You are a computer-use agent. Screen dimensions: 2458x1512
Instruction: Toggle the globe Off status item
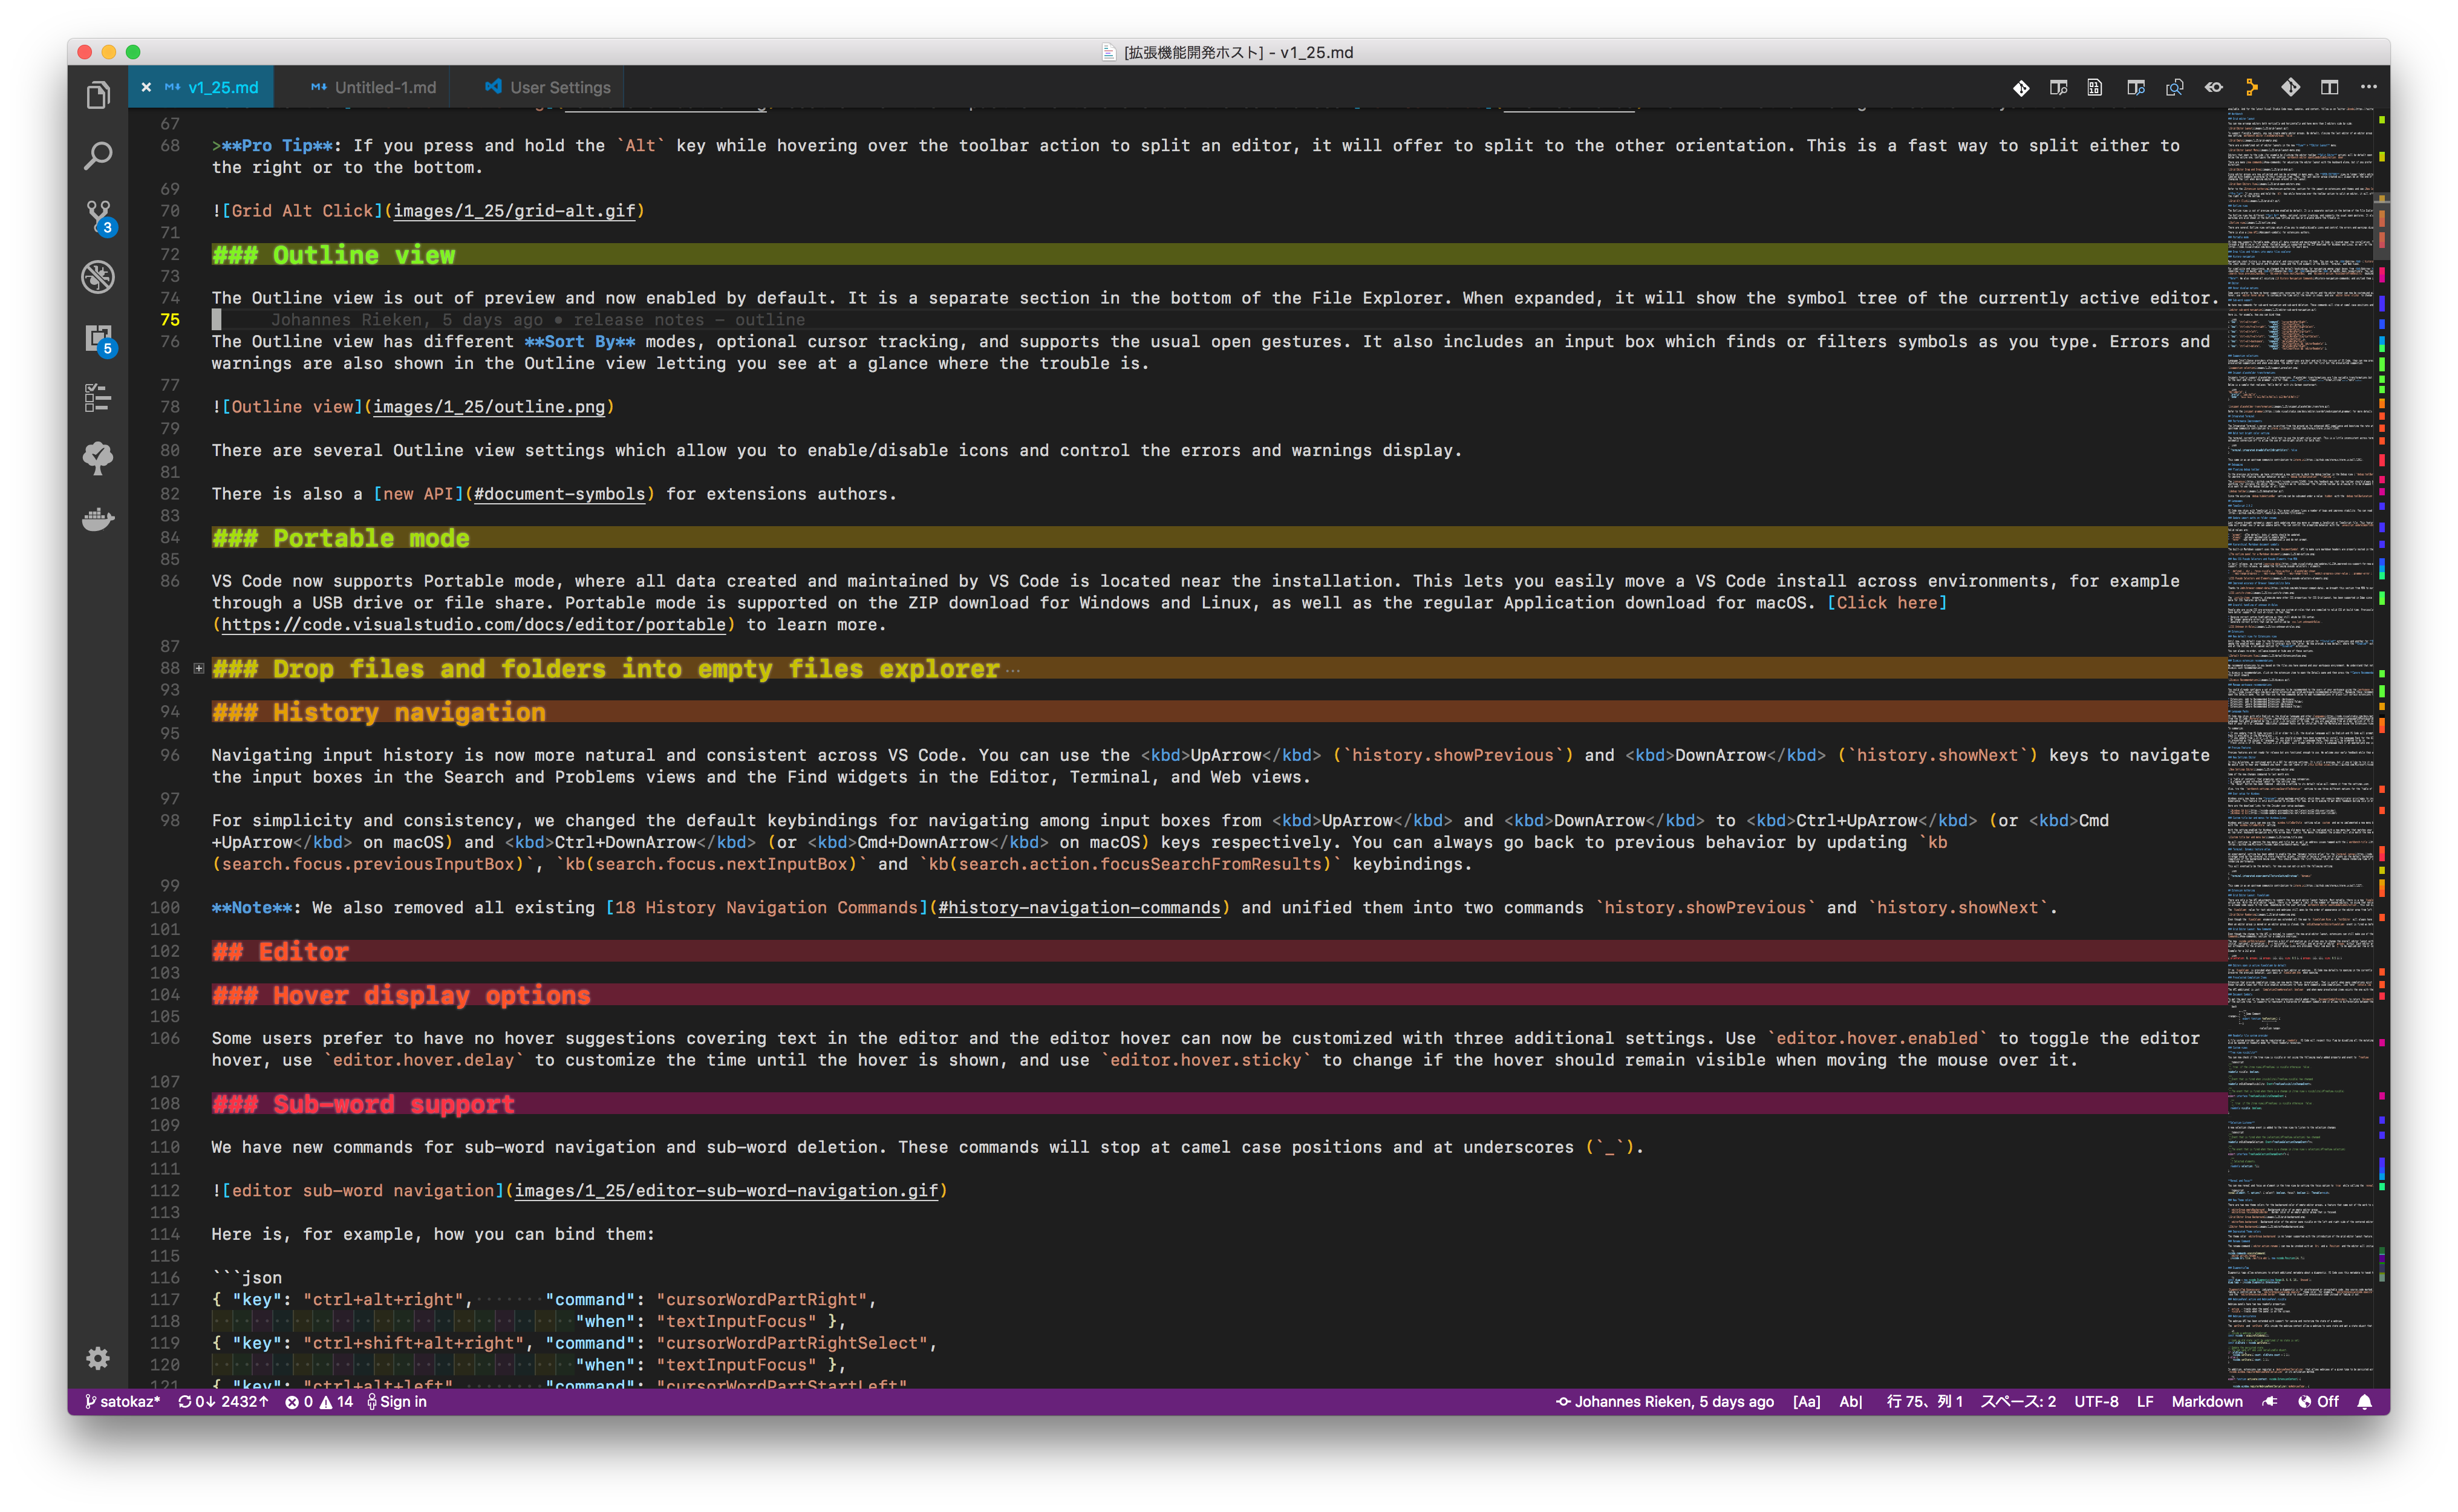point(2318,1402)
